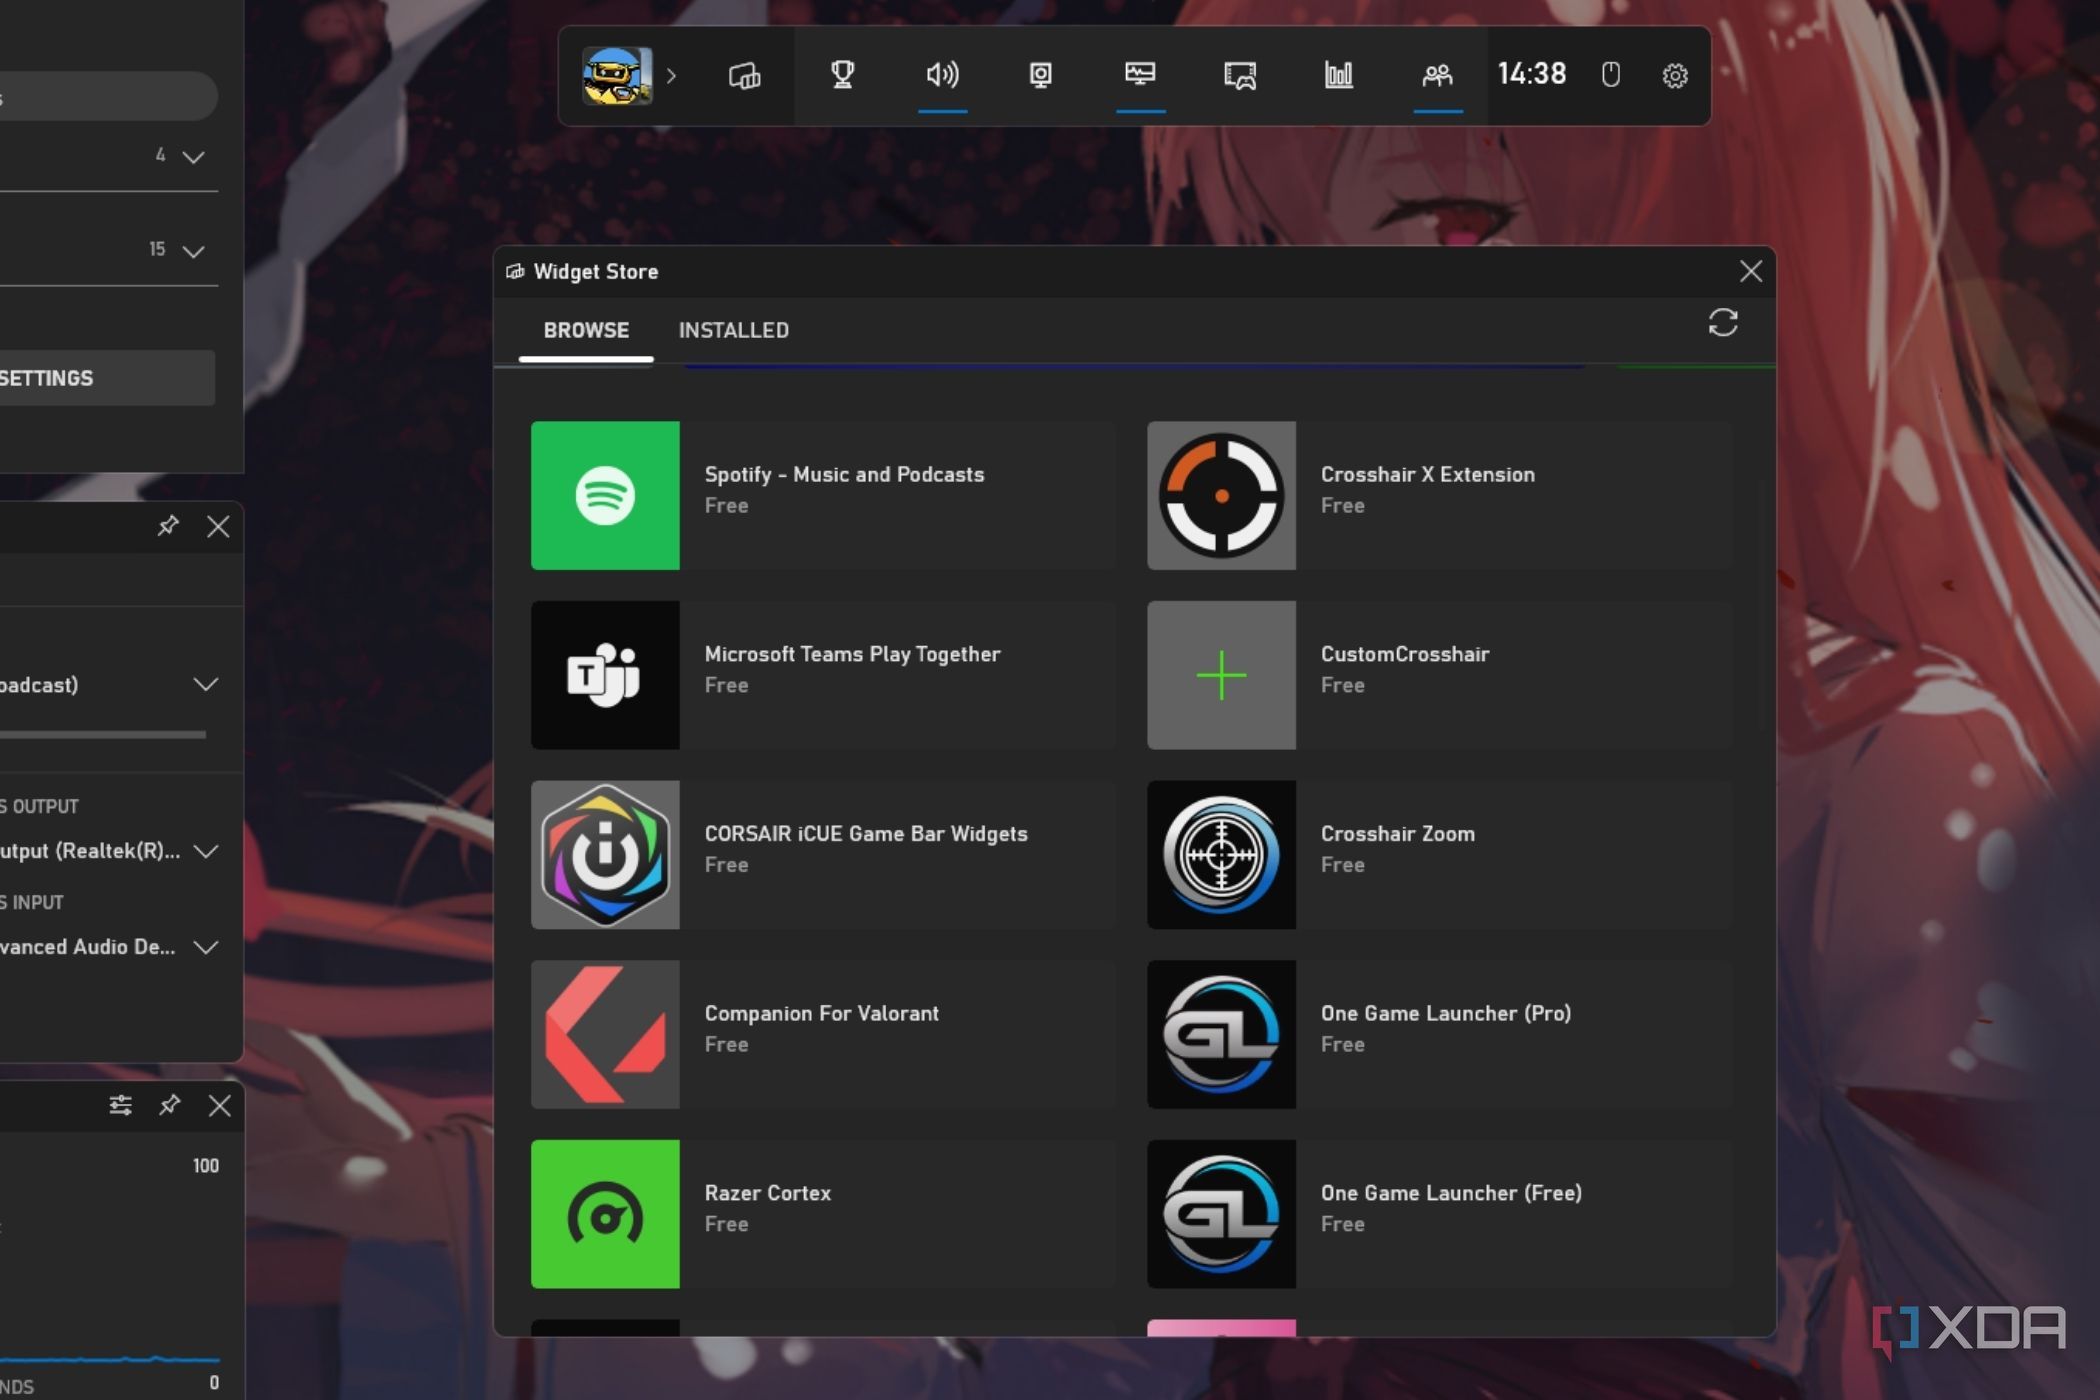2100x1400 pixels.
Task: Click the 14:38 clock in Game Bar
Action: pos(1531,75)
